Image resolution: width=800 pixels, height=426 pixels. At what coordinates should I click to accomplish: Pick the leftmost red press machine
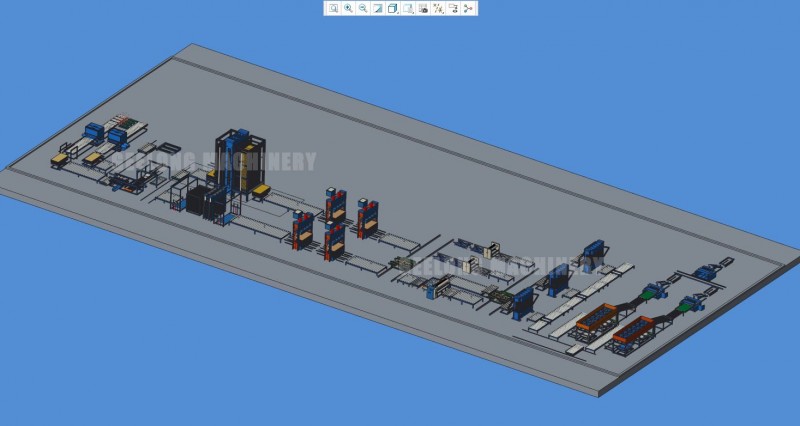[x=301, y=230]
